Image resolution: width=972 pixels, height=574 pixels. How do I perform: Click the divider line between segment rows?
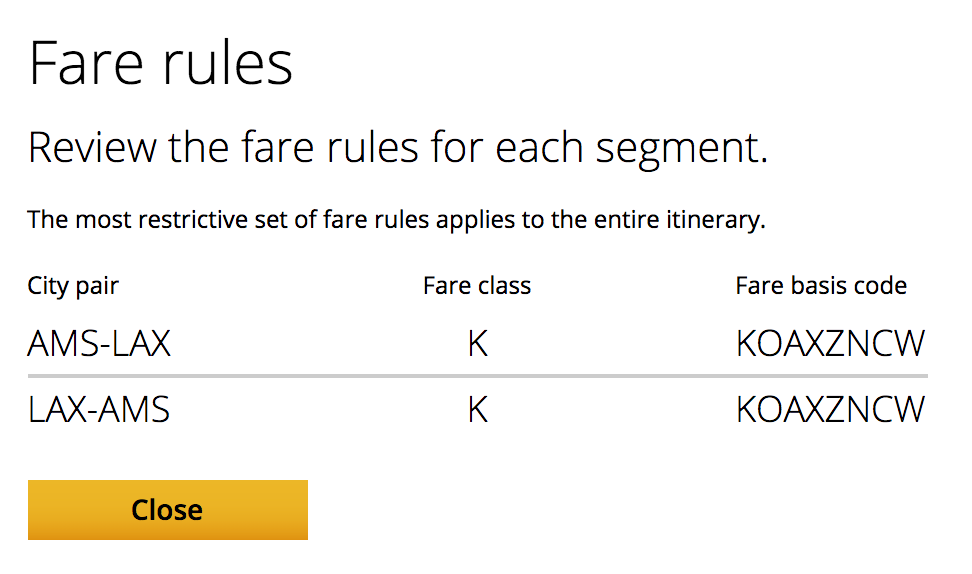pyautogui.click(x=477, y=376)
